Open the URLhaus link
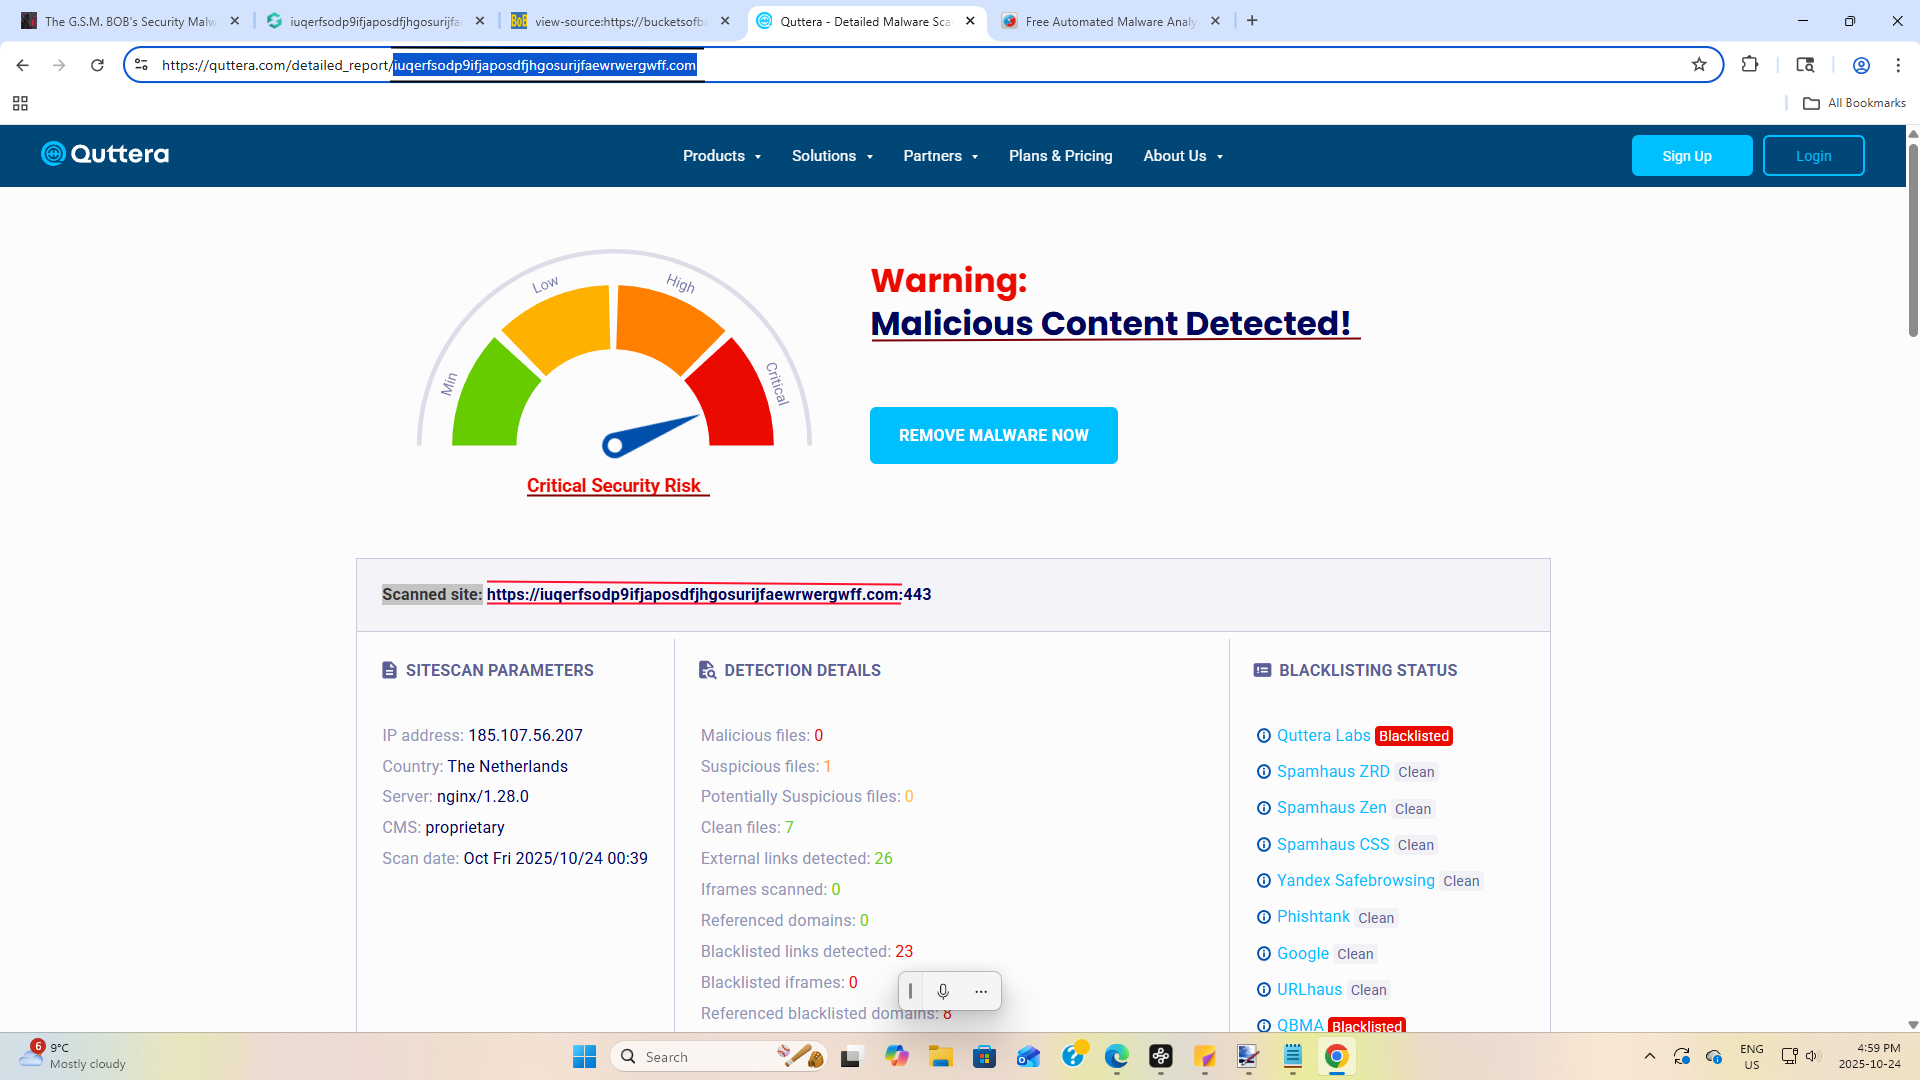 click(x=1310, y=990)
